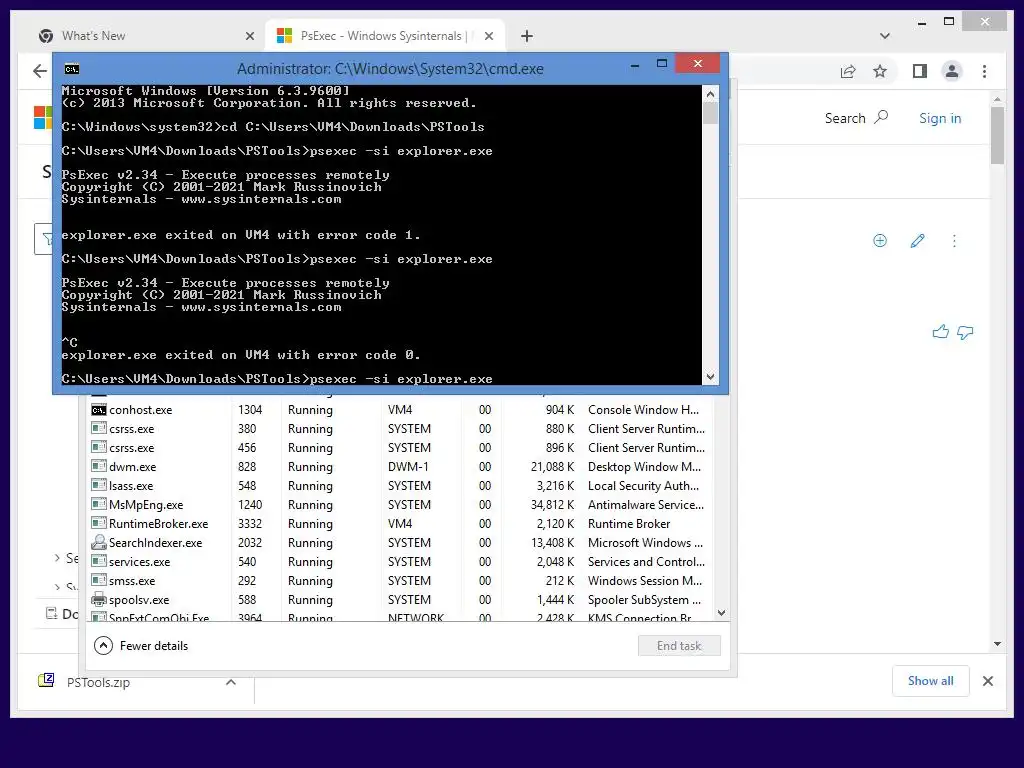Select csrss.exe with PID 456
The height and width of the screenshot is (768, 1024).
(400, 447)
